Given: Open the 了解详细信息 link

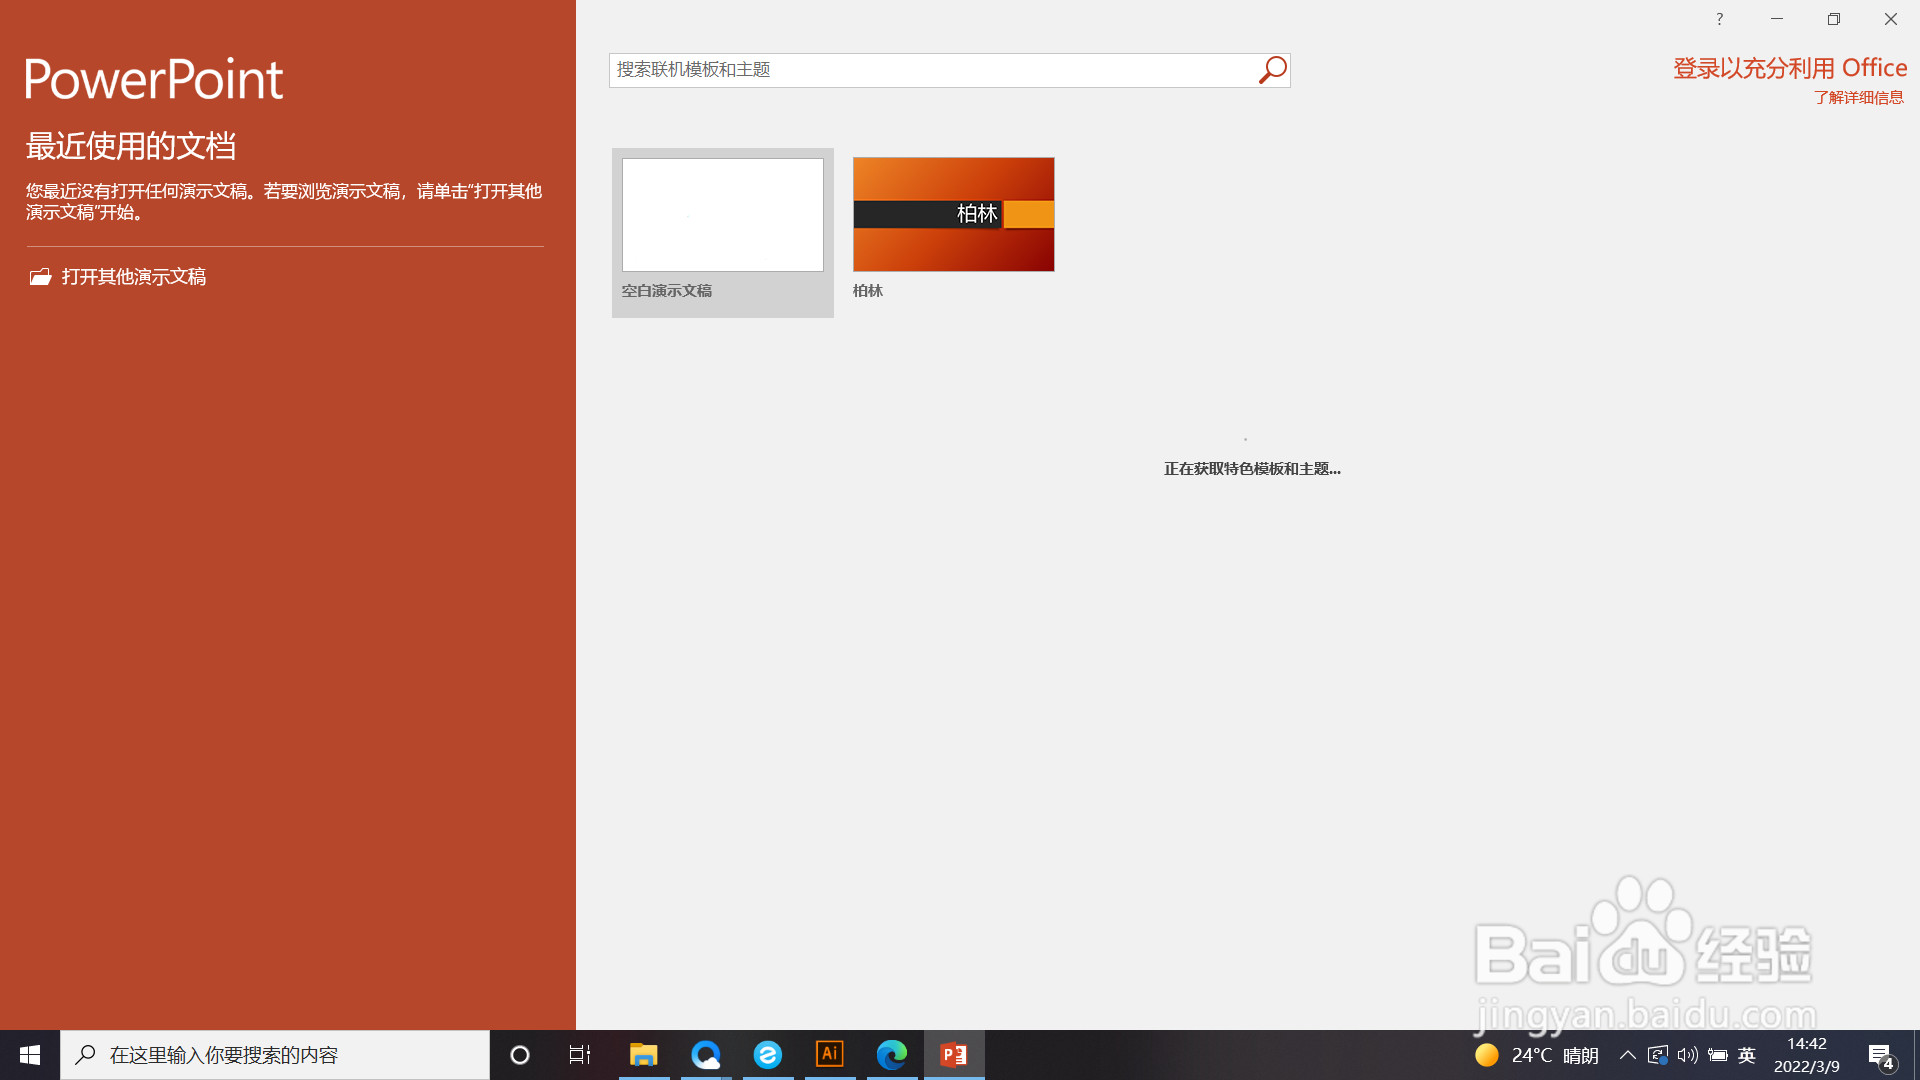Looking at the screenshot, I should tap(1859, 98).
